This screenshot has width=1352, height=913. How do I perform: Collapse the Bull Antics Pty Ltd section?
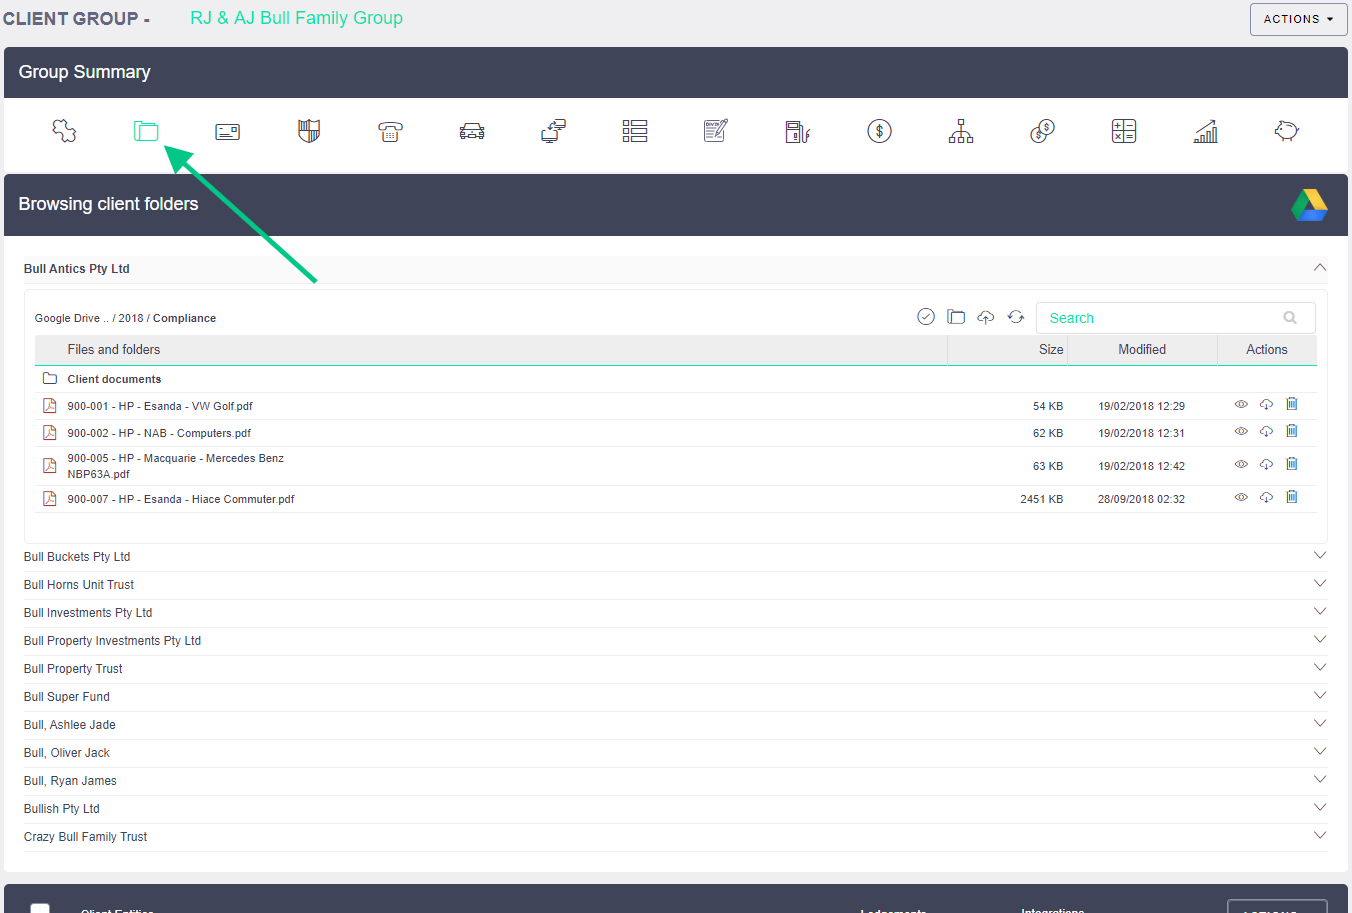coord(1320,268)
